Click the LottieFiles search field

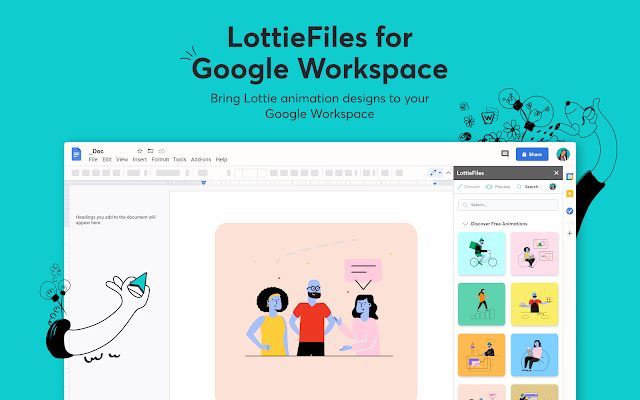(x=508, y=205)
